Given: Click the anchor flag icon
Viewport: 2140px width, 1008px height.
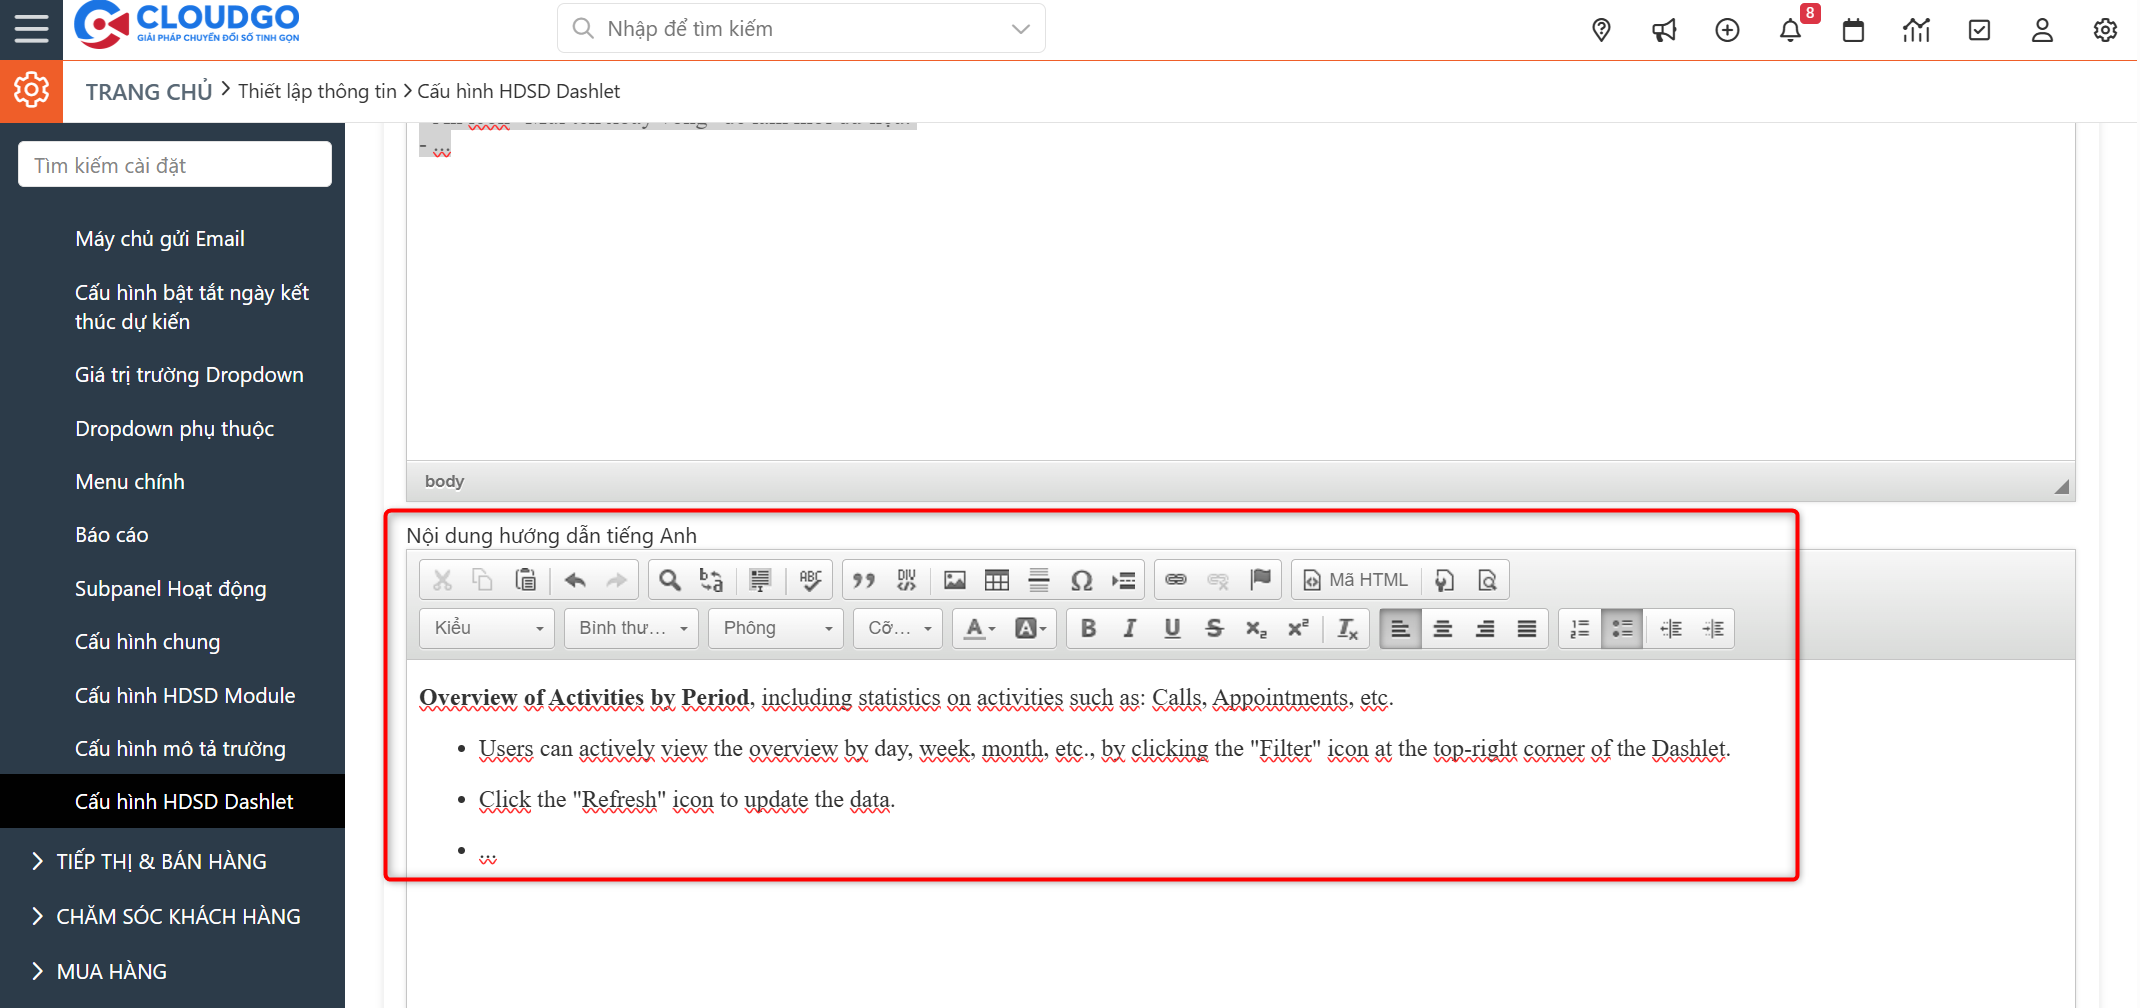Looking at the screenshot, I should coord(1260,580).
